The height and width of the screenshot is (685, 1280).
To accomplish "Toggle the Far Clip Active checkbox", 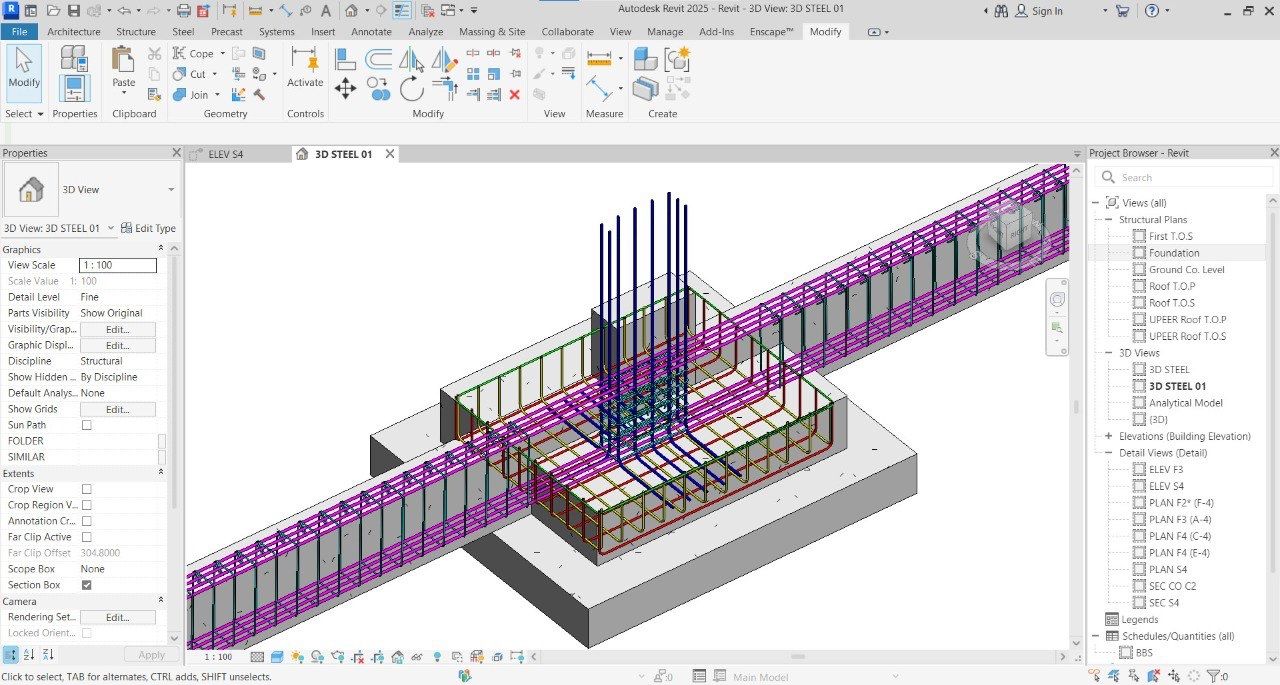I will pos(87,537).
